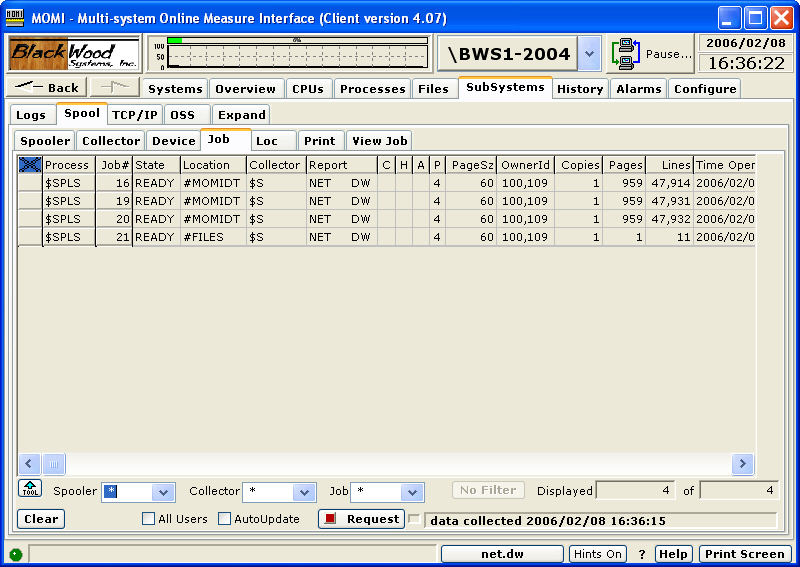The width and height of the screenshot is (800, 567).
Task: Click the forward navigation arrow button
Action: tap(115, 87)
